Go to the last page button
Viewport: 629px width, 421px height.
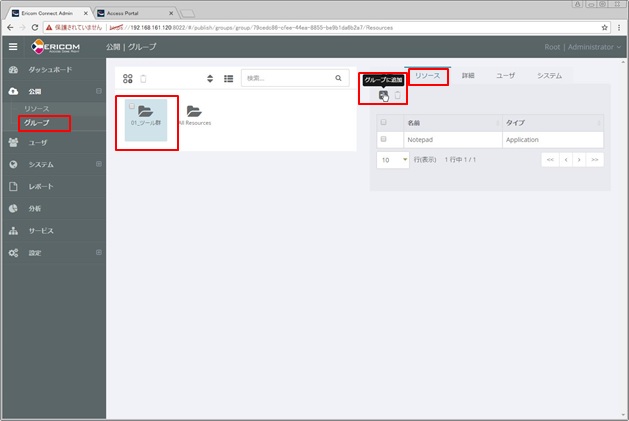click(x=596, y=159)
